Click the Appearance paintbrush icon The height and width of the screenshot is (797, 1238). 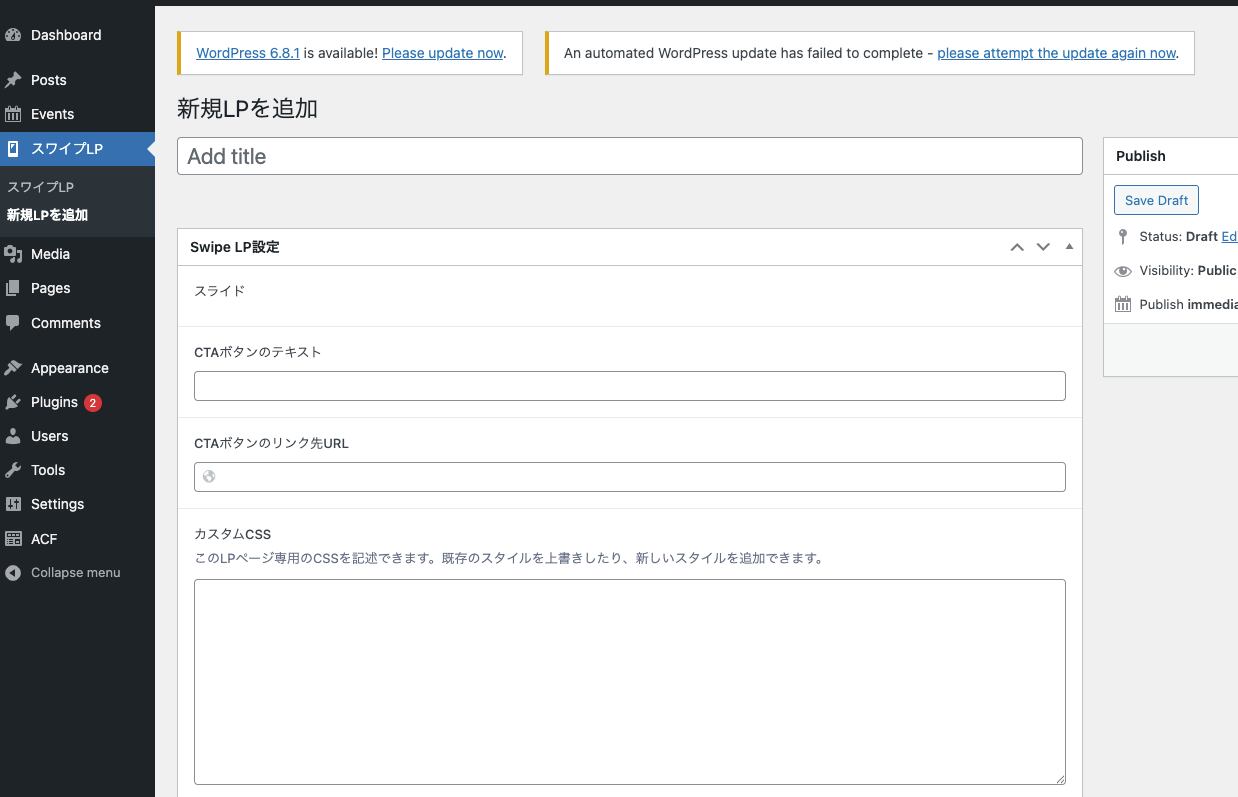[x=13, y=368]
